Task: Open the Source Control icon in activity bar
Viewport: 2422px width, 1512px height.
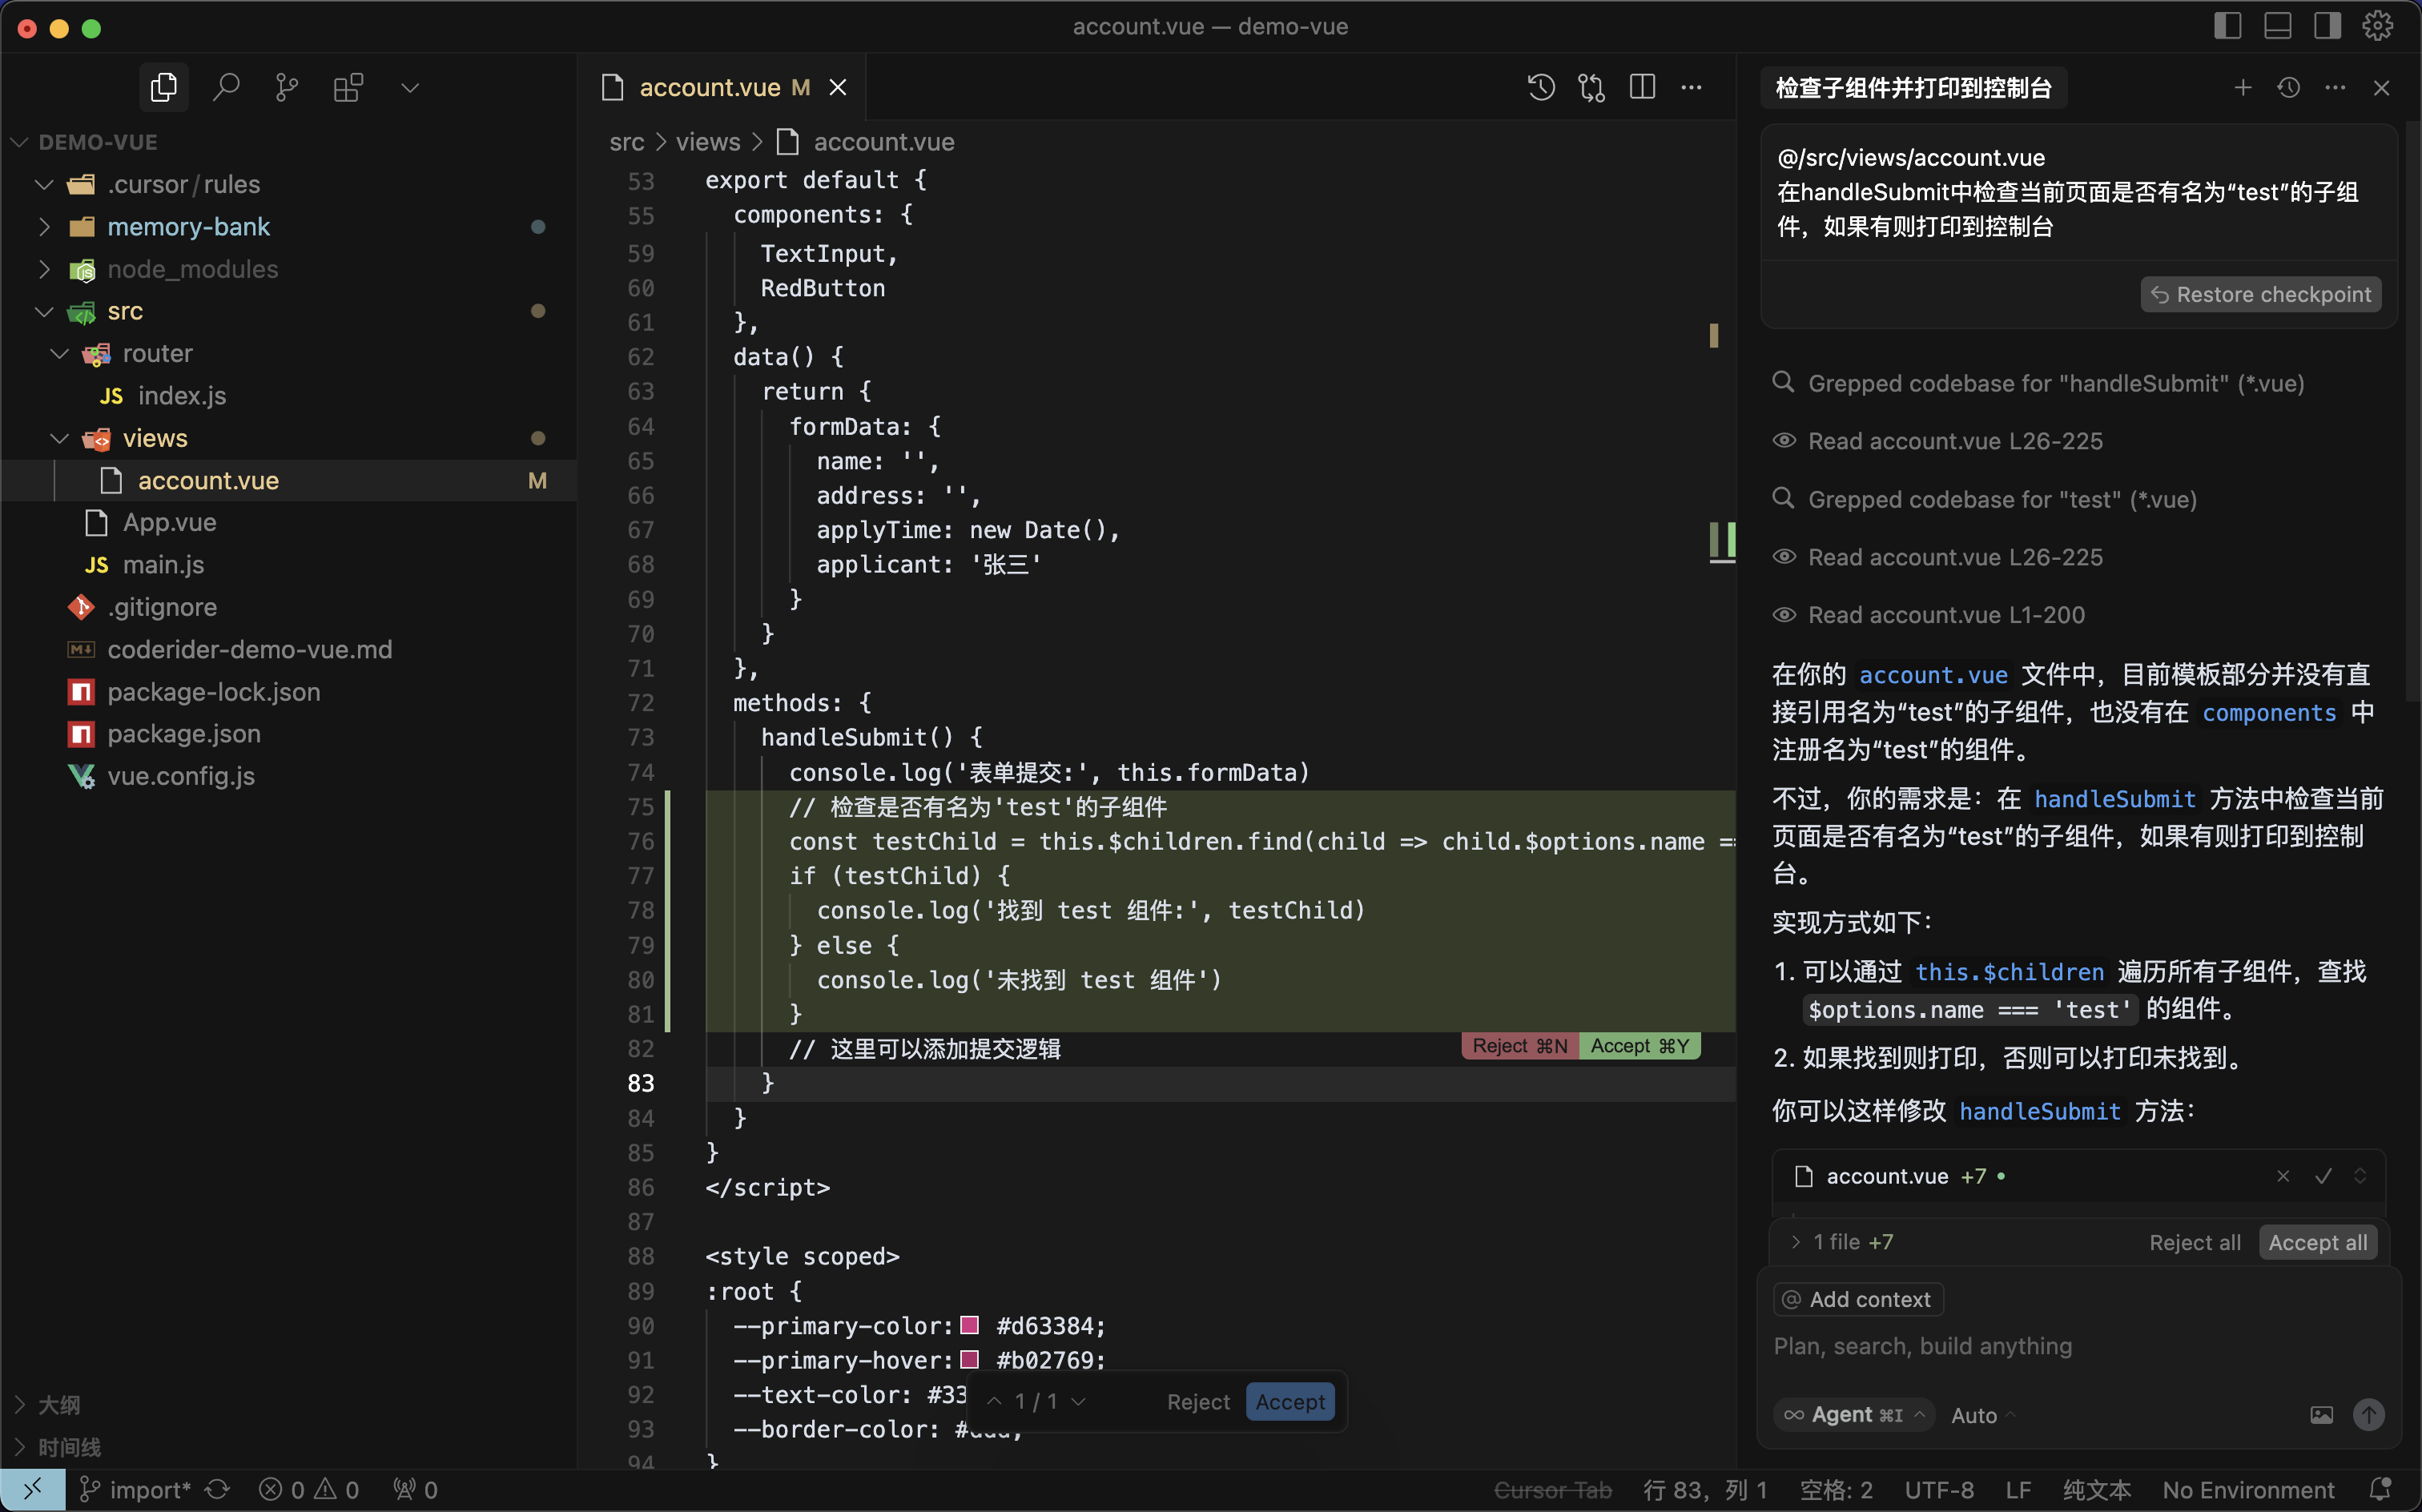Action: point(287,87)
